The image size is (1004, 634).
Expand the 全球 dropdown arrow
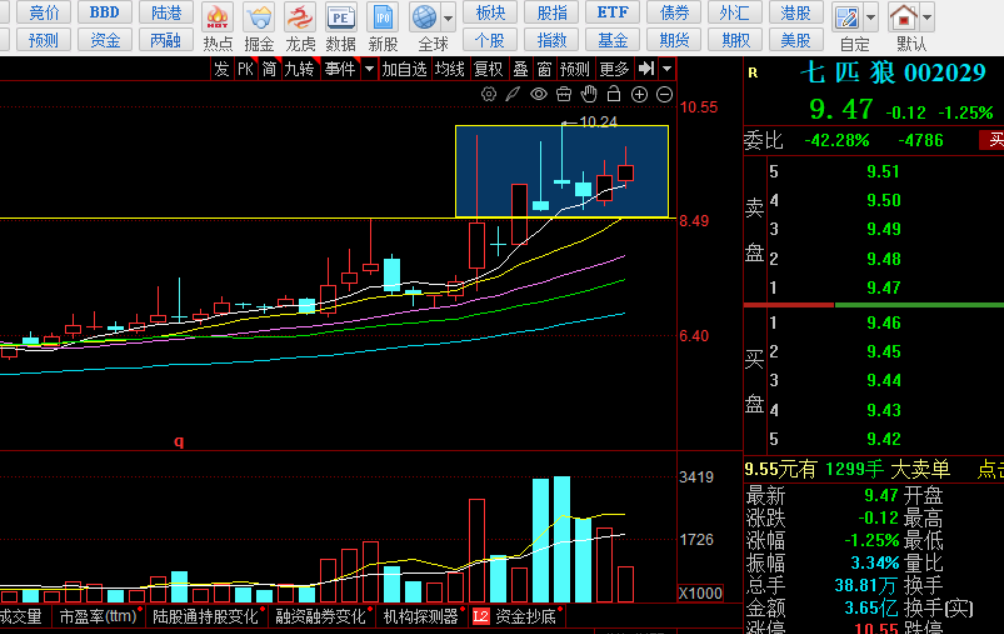pyautogui.click(x=449, y=18)
